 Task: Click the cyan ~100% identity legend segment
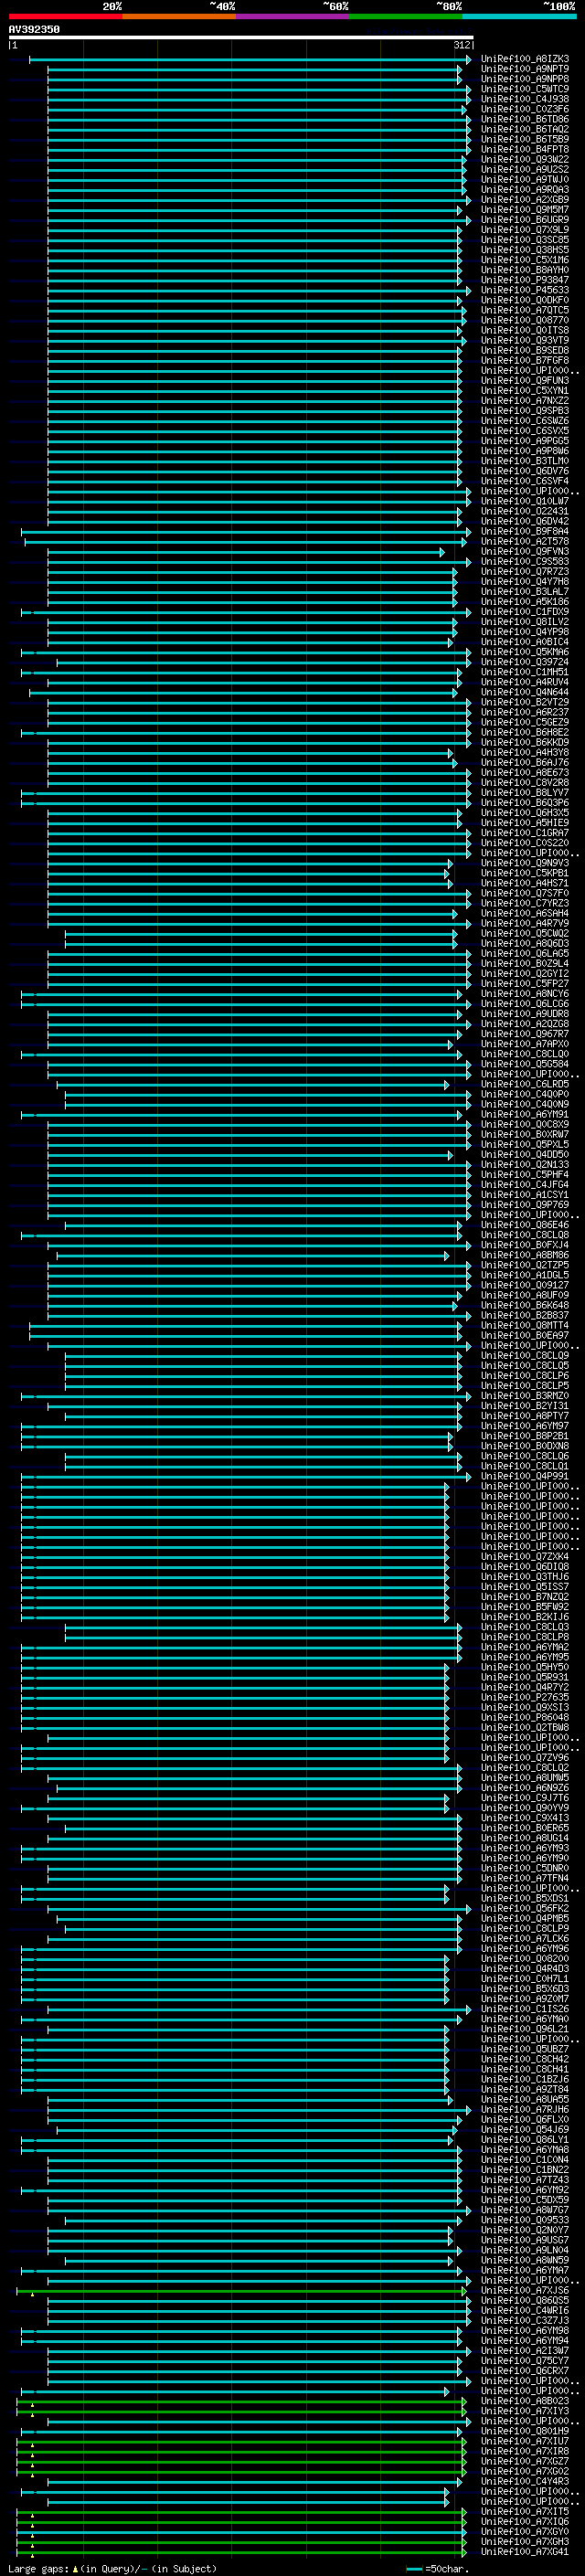pos(519,16)
